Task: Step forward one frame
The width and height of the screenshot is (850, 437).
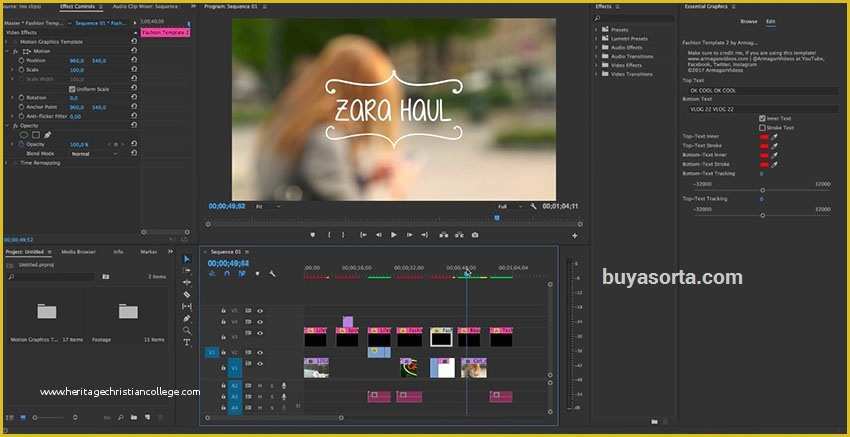Action: tap(410, 235)
